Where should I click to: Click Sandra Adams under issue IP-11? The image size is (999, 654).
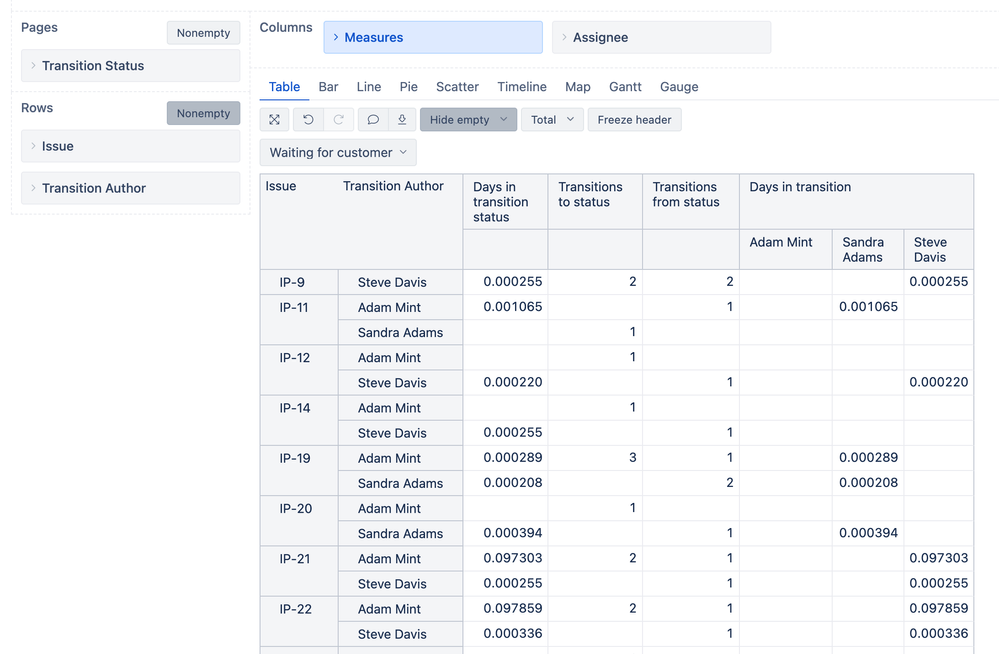coord(400,333)
